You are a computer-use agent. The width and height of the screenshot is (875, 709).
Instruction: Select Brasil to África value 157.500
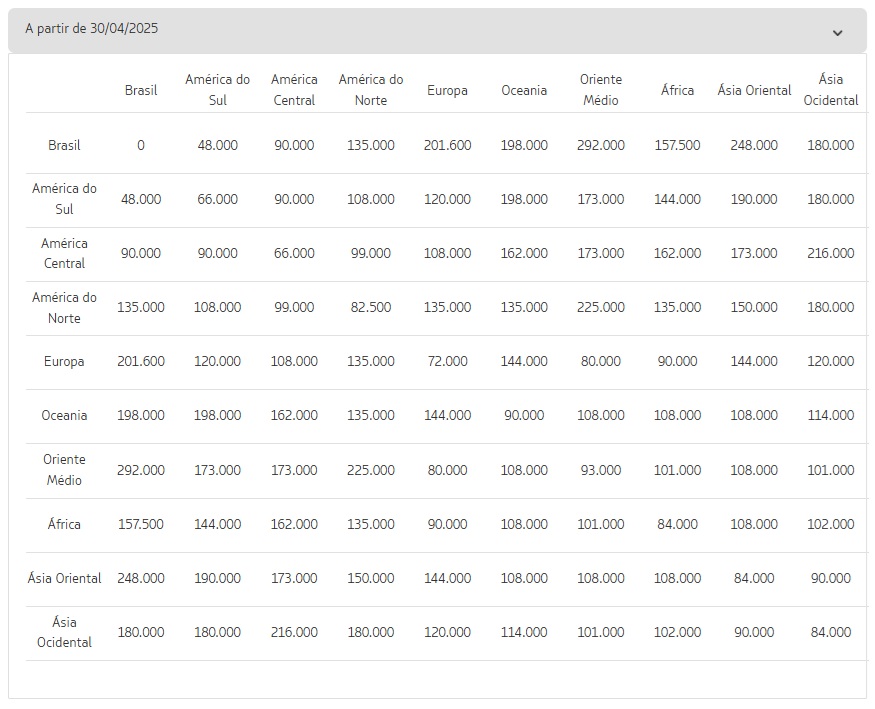(677, 146)
